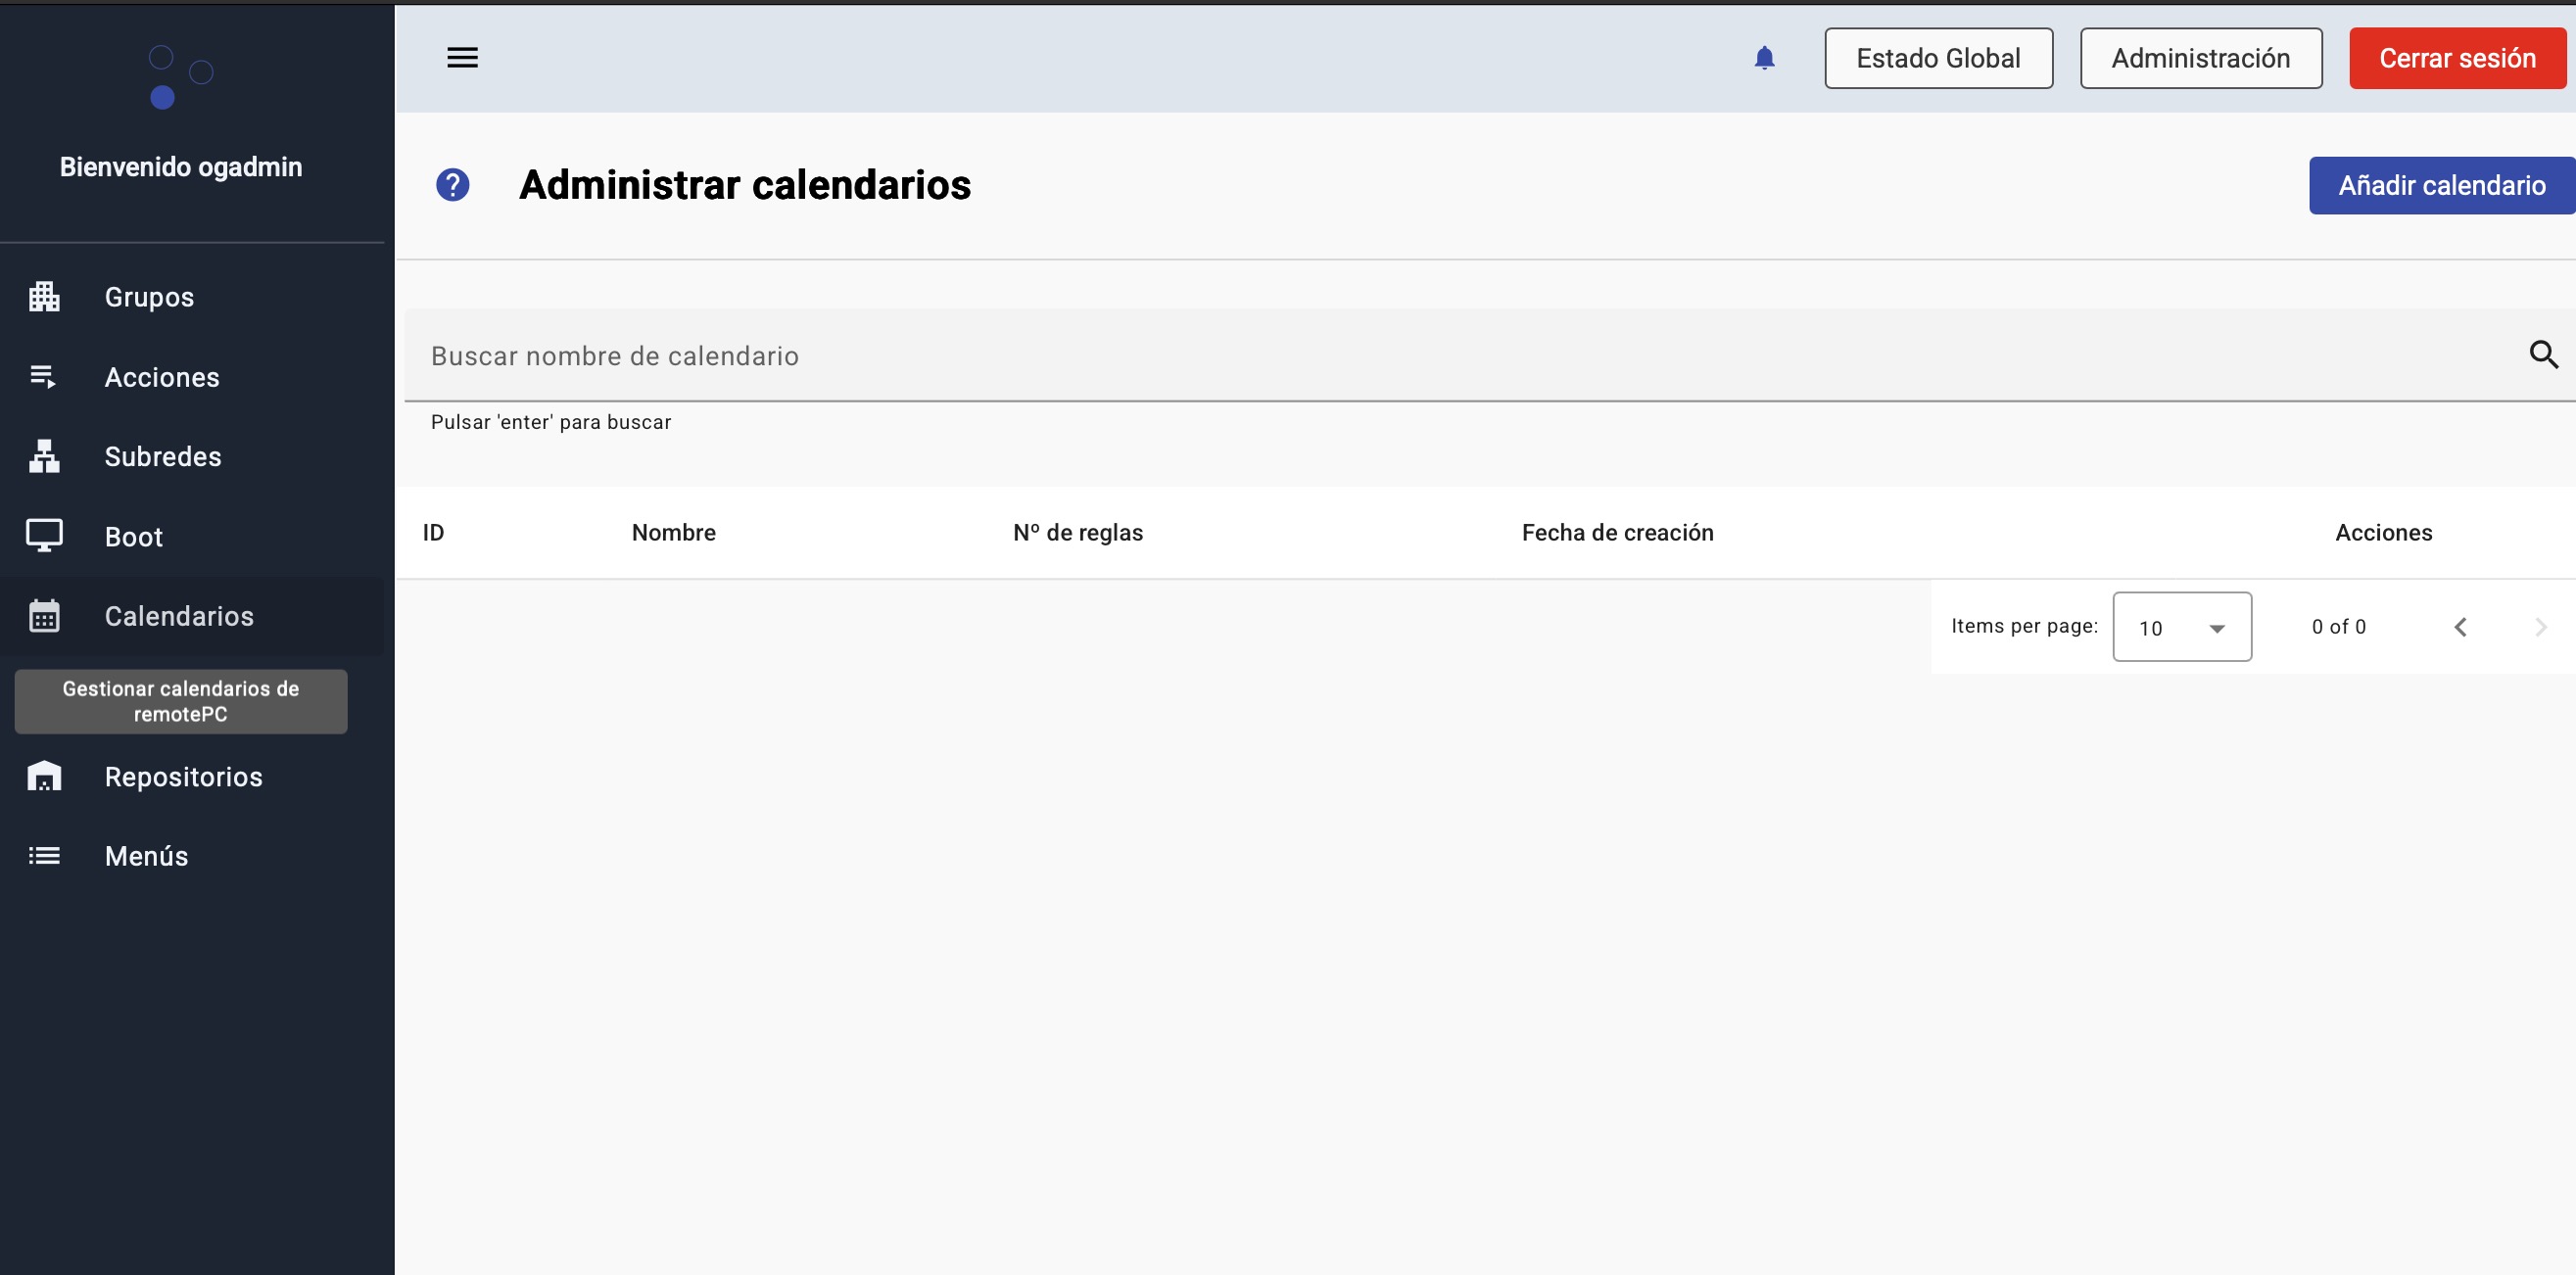This screenshot has height=1275, width=2576.
Task: Click the Grupos building icon
Action: pos(44,297)
